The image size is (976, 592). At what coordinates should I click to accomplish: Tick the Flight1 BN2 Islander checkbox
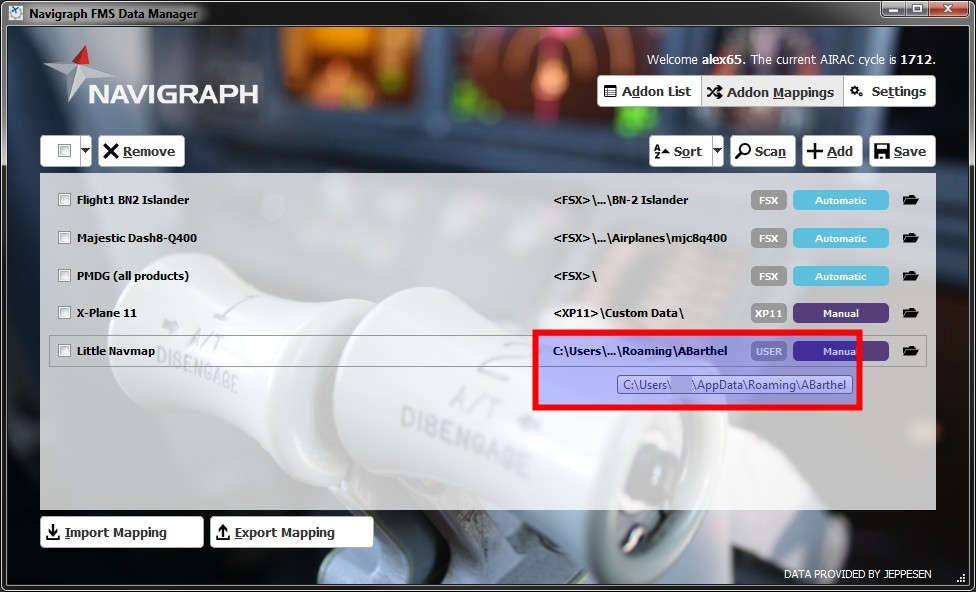64,200
